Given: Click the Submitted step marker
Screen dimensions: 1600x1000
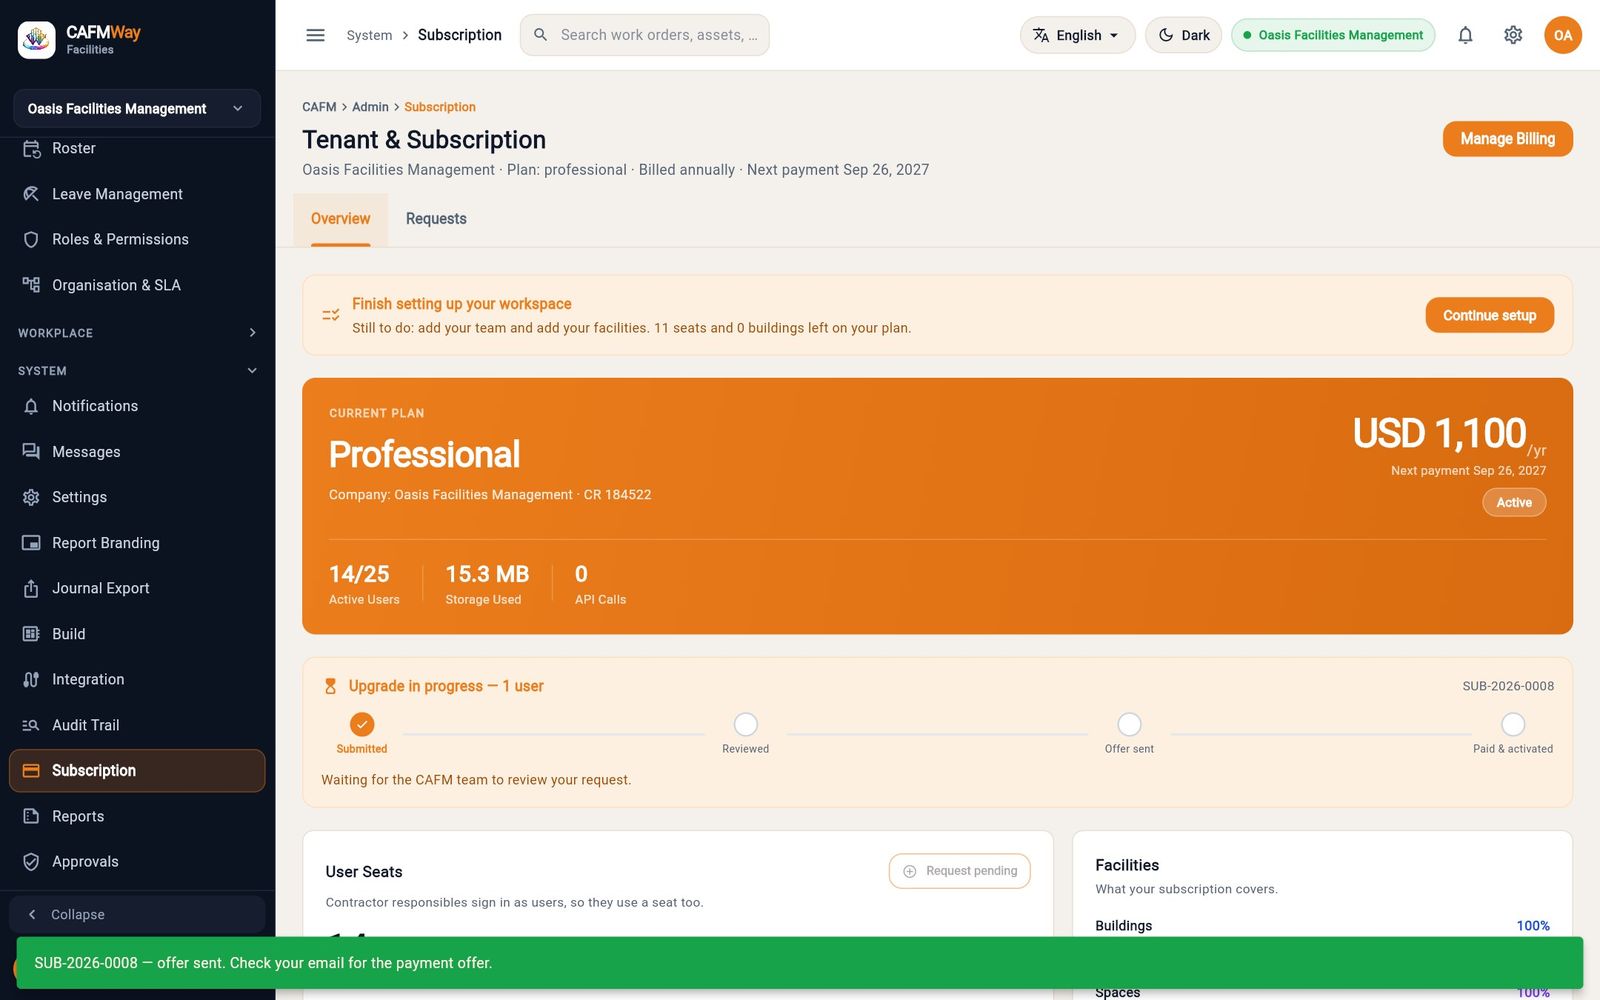Looking at the screenshot, I should pyautogui.click(x=362, y=724).
